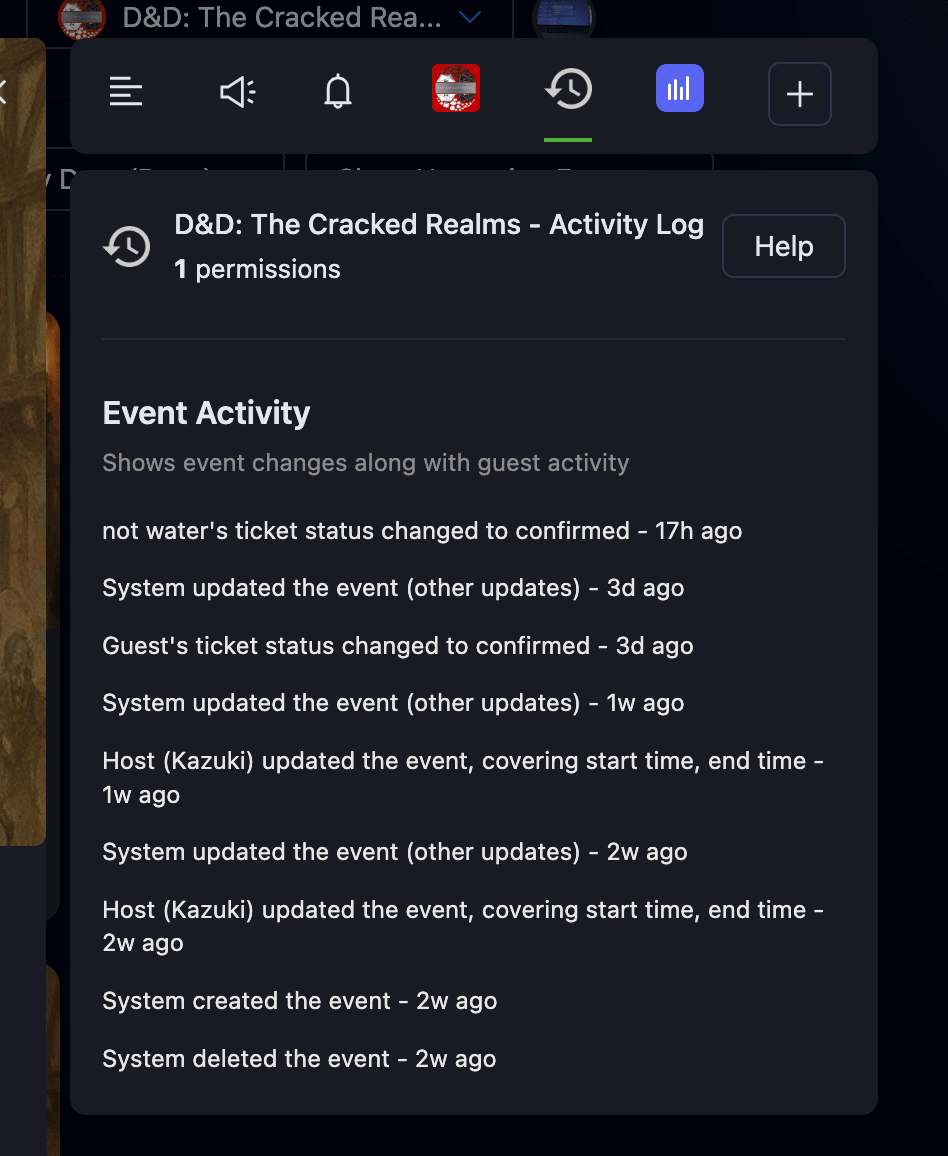Click the System created the event entry
948x1156 pixels.
tap(298, 1000)
